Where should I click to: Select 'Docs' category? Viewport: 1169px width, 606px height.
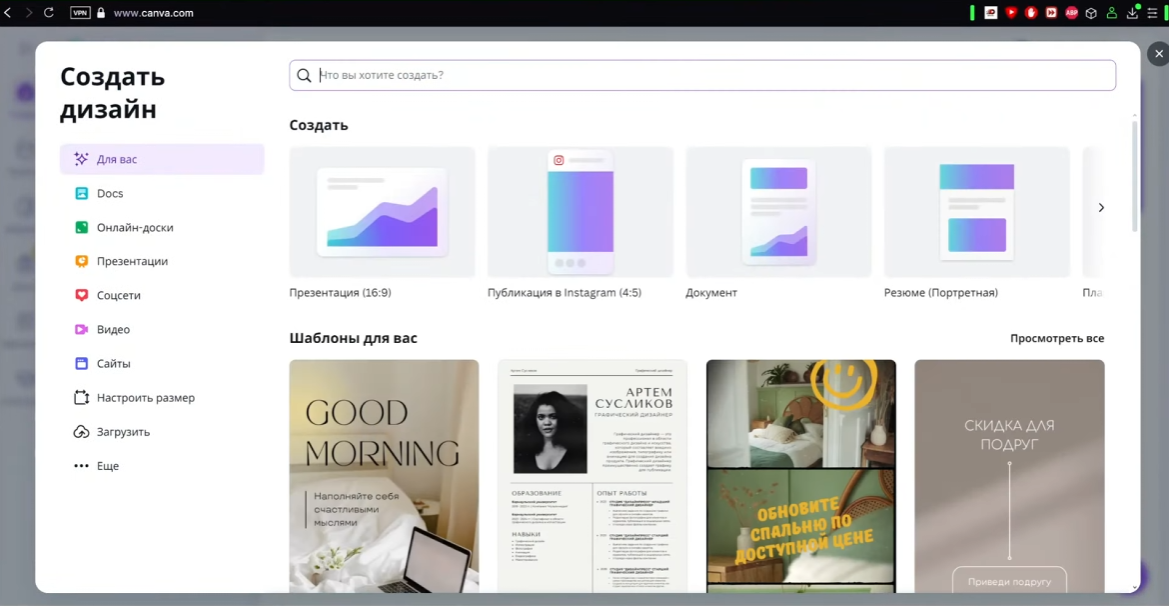pyautogui.click(x=162, y=193)
